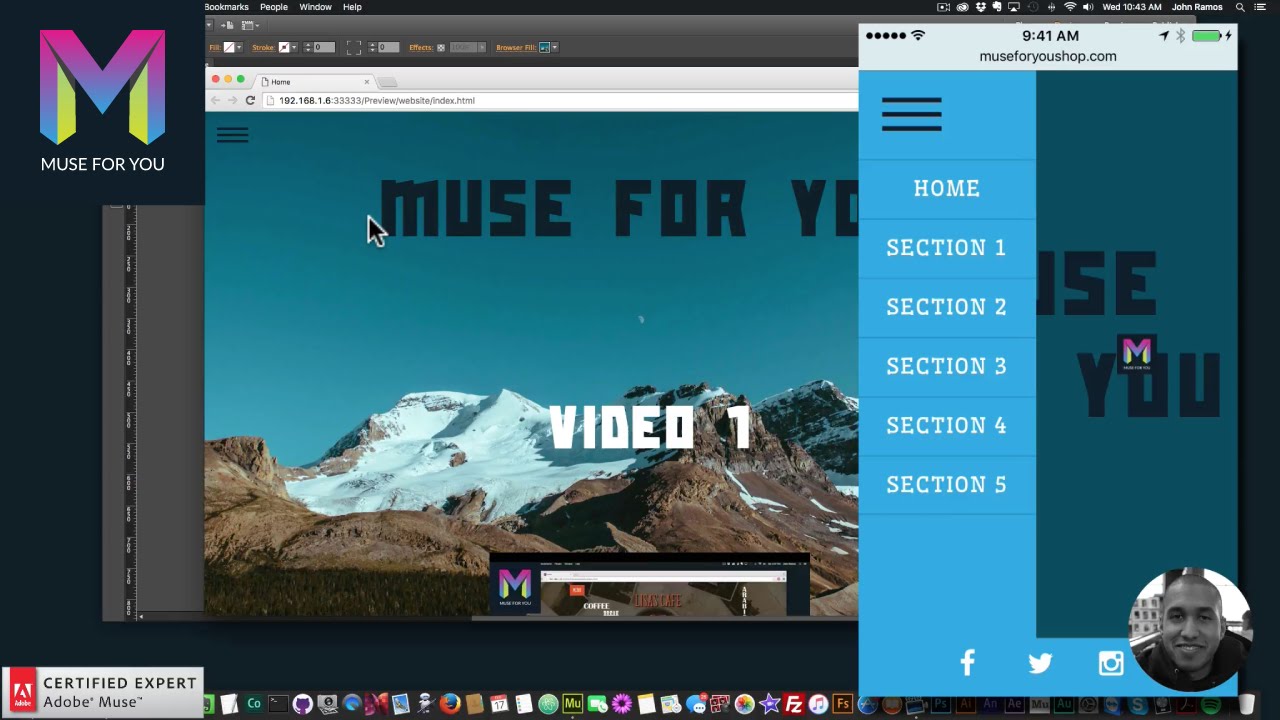Screen dimensions: 1280x720
Task: Open Terminal from the Dock
Action: [x=278, y=704]
